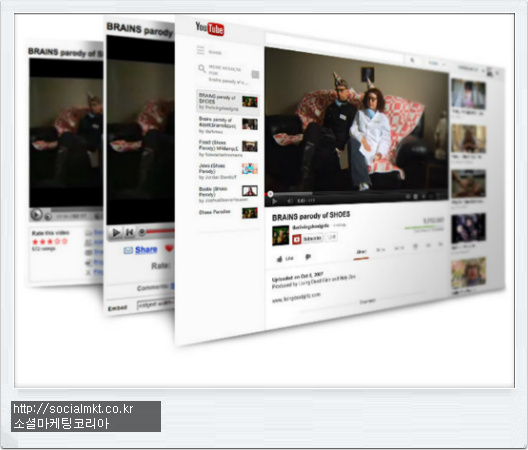Click the red Subscribe button
This screenshot has width=528, height=450.
coord(307,238)
